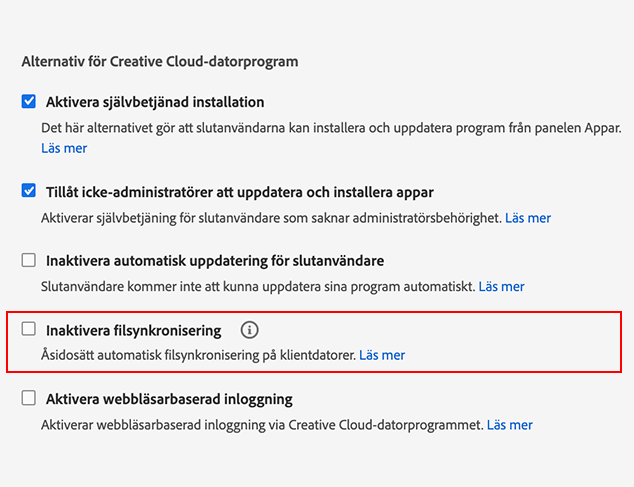The width and height of the screenshot is (634, 487).
Task: Follow Läs mer link for automatisk uppdatering
Action: (x=501, y=286)
